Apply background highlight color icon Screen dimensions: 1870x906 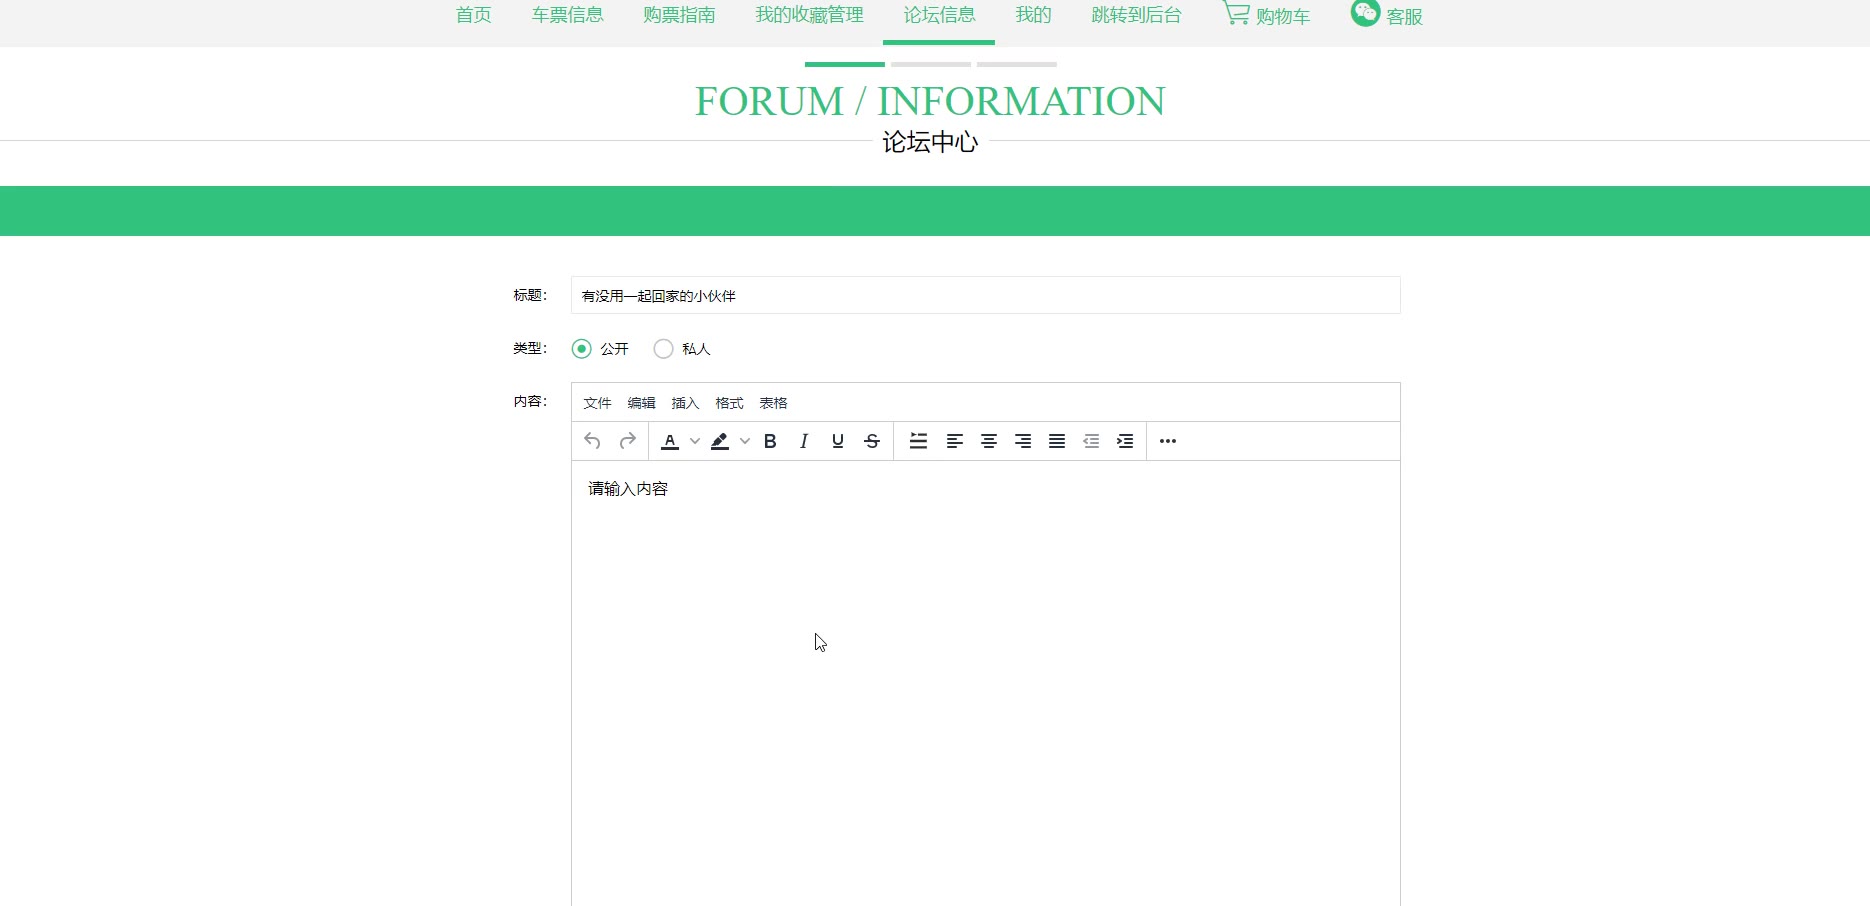click(720, 441)
